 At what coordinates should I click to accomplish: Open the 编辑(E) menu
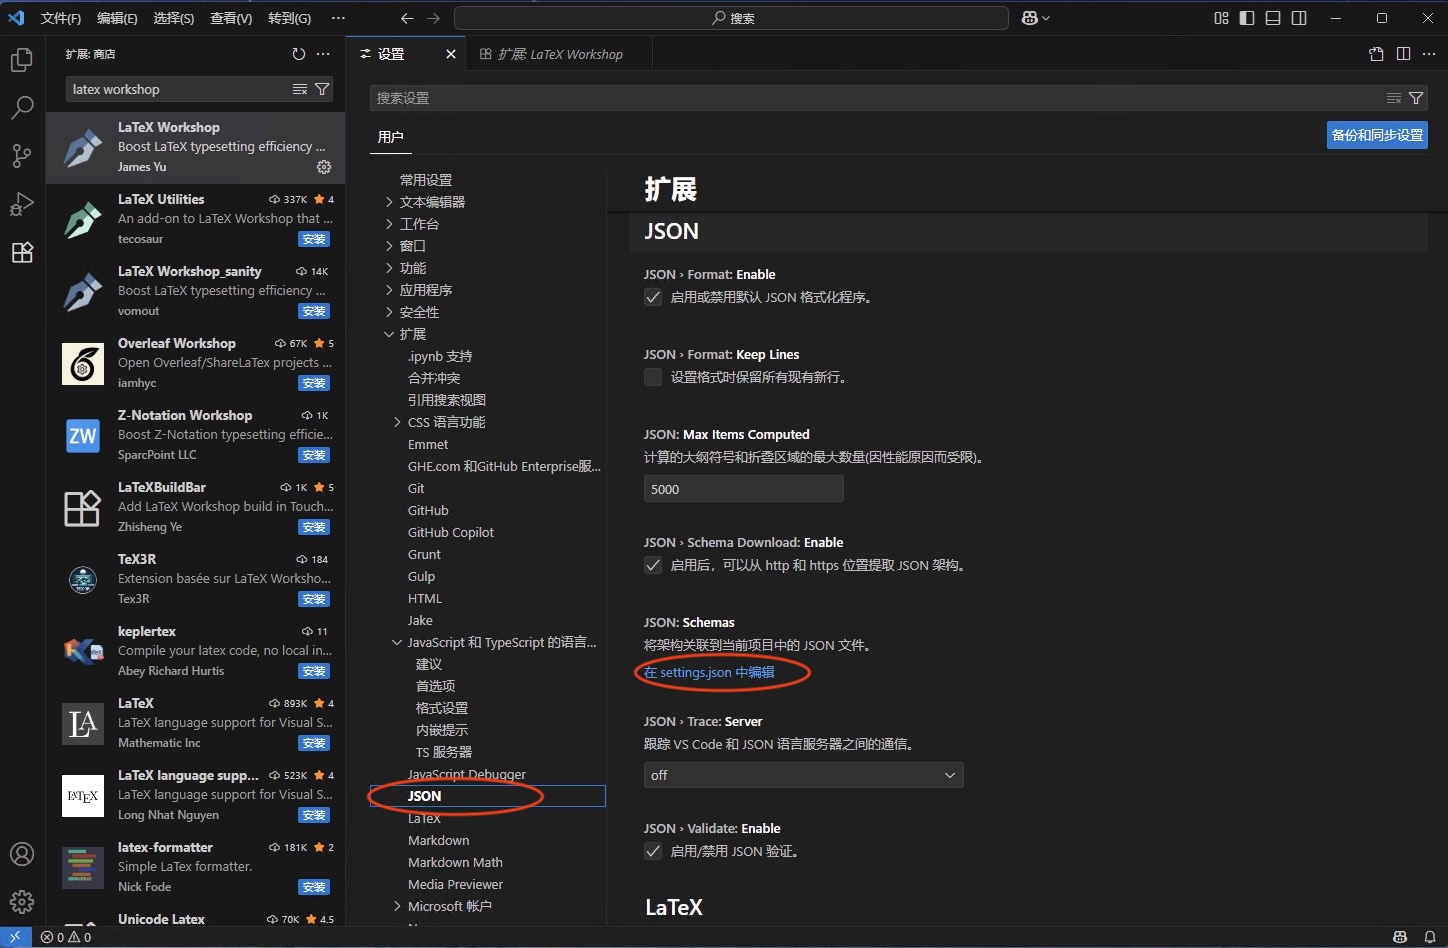click(x=117, y=18)
